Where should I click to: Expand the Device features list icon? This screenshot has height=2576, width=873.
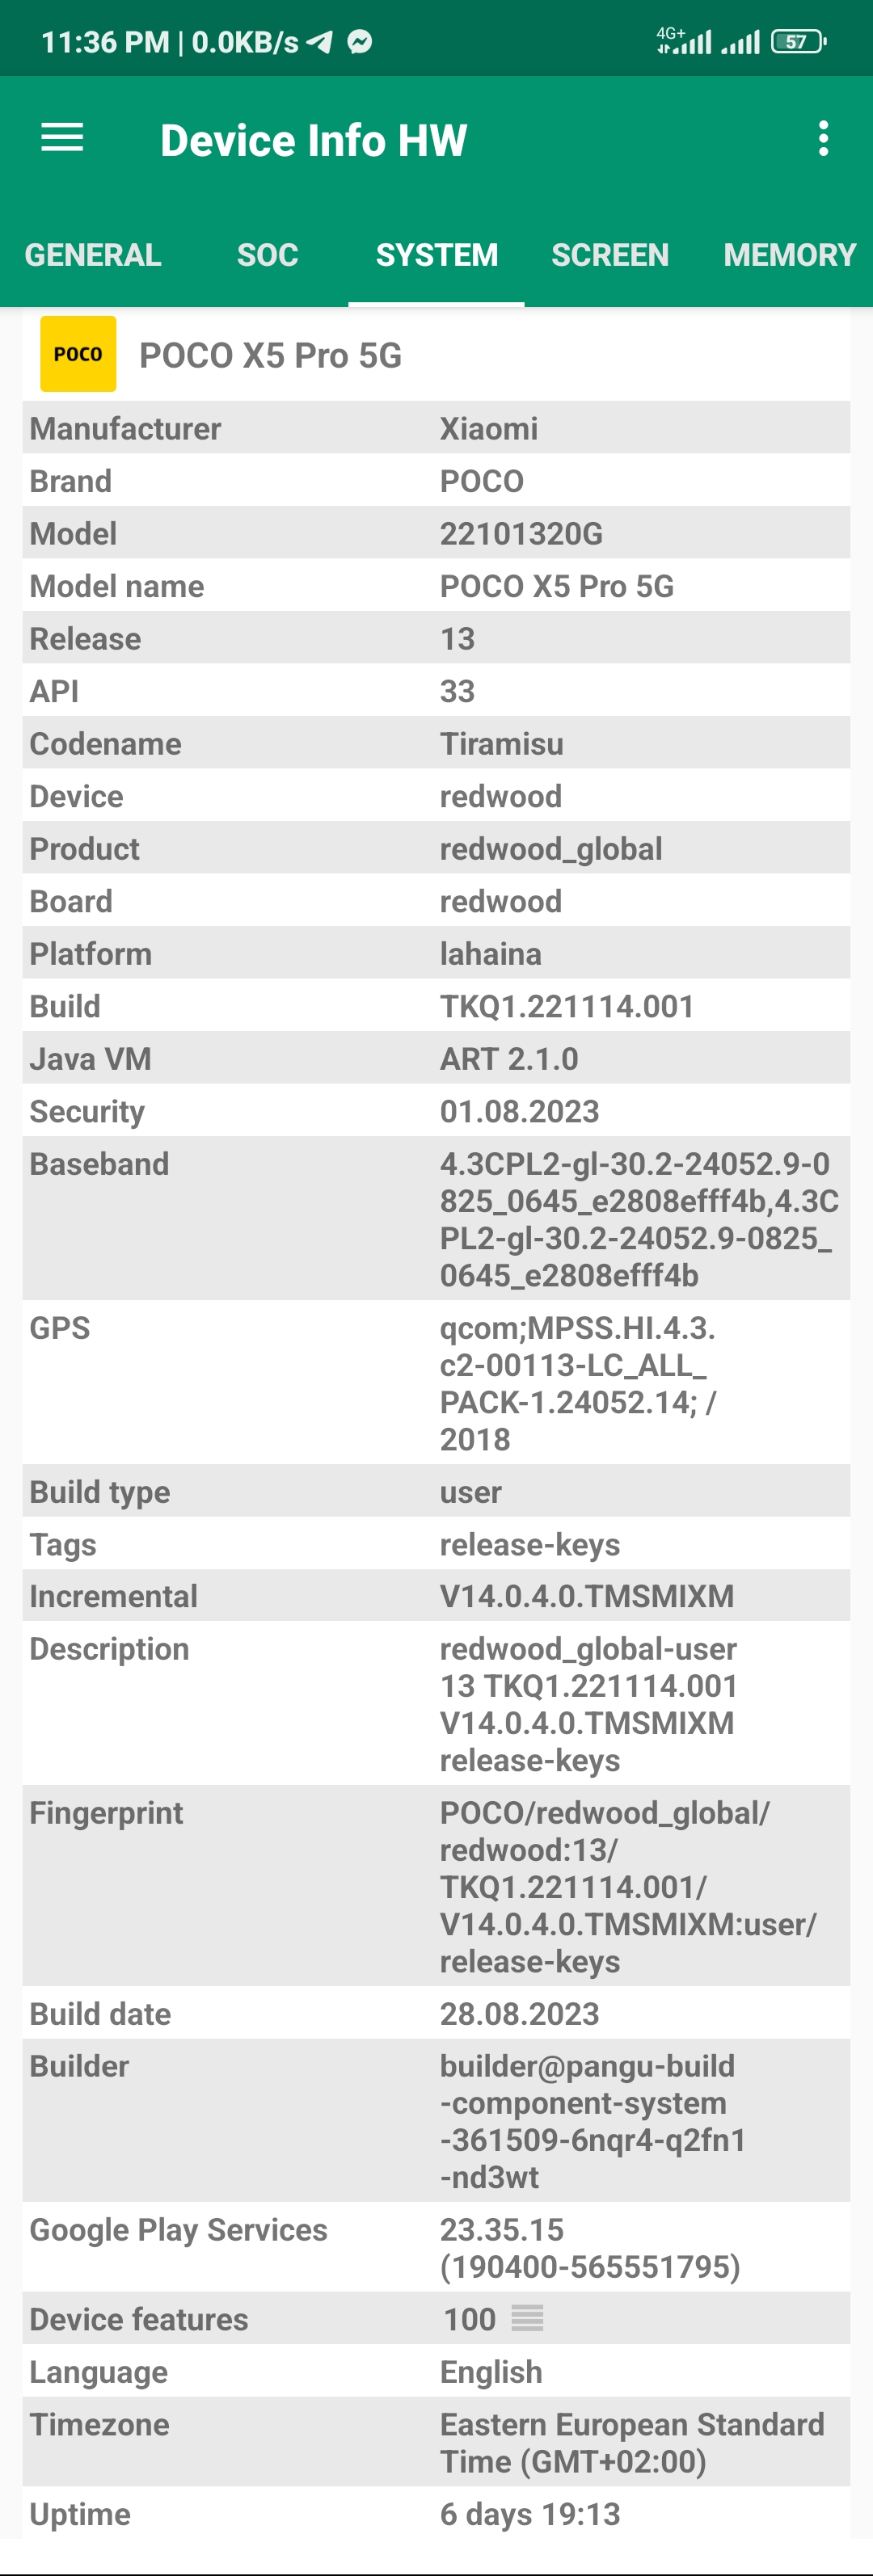point(527,2318)
